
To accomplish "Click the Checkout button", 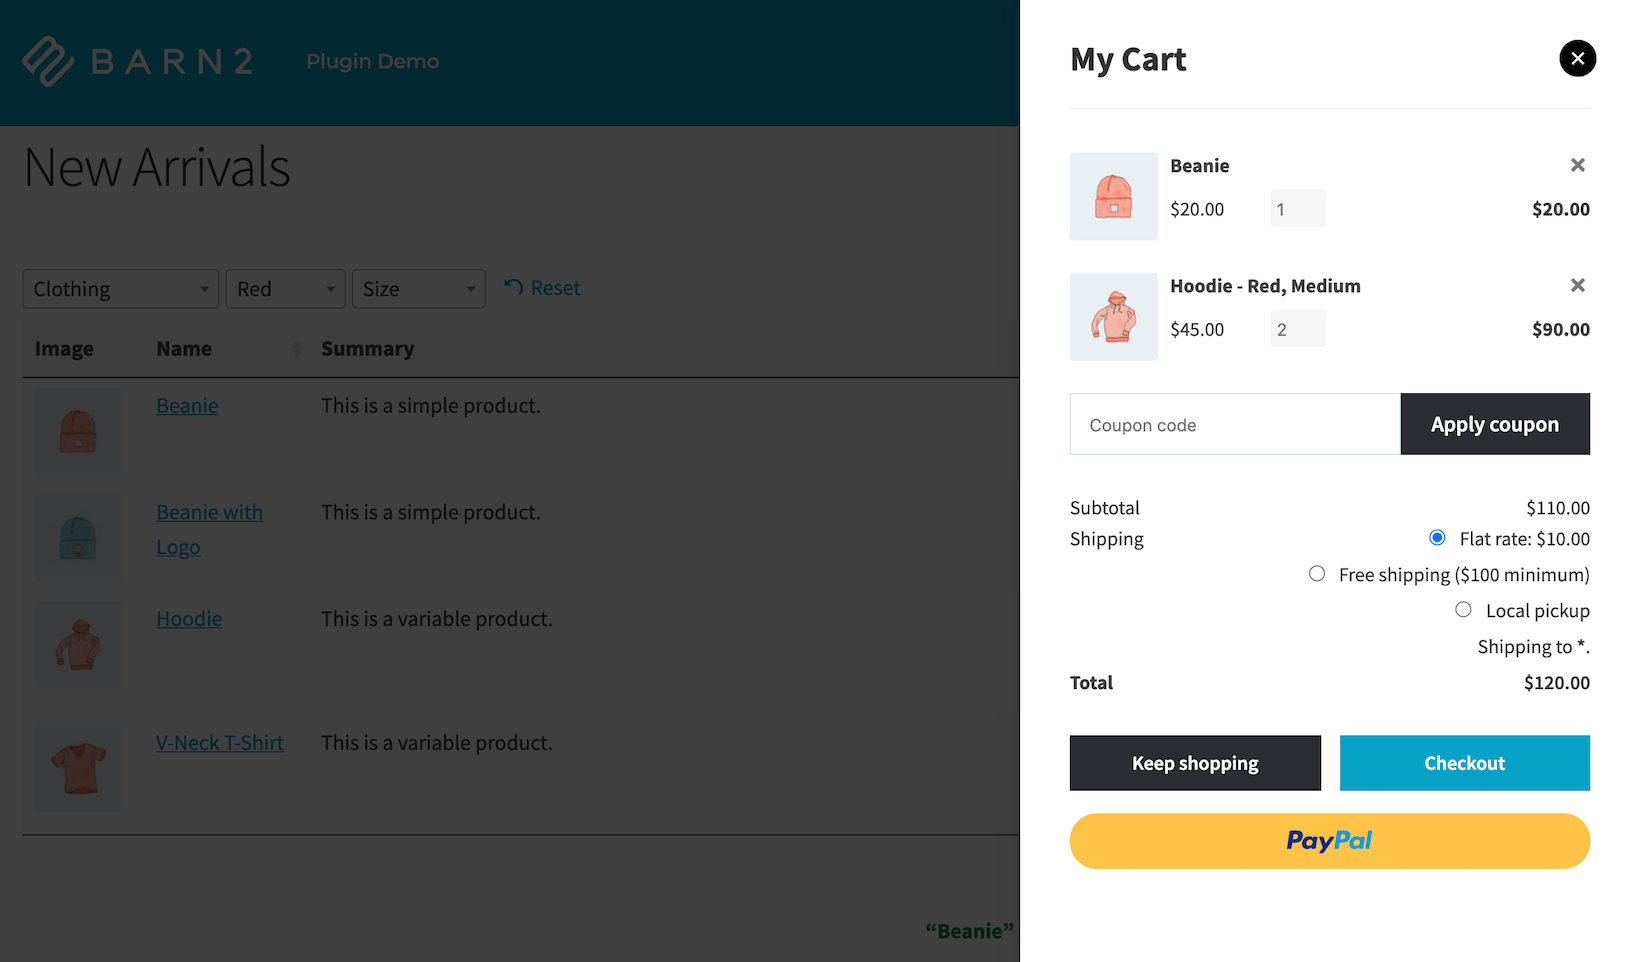I will 1464,762.
